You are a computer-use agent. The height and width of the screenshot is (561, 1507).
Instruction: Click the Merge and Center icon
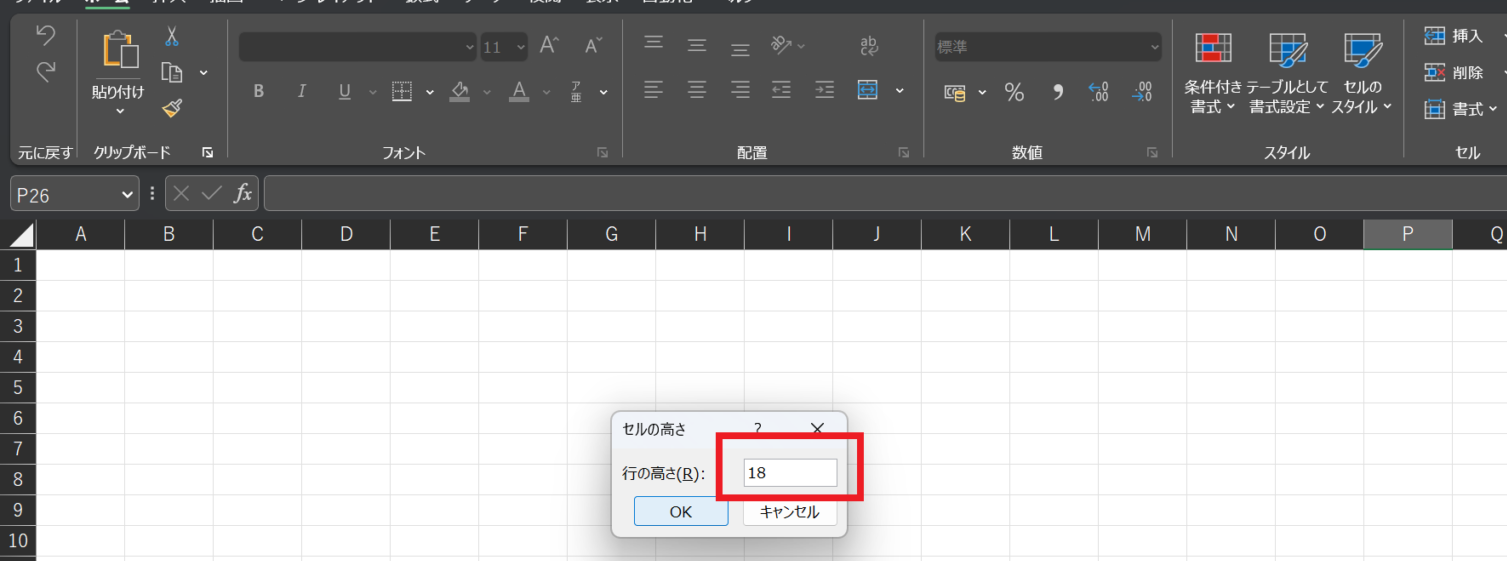868,90
